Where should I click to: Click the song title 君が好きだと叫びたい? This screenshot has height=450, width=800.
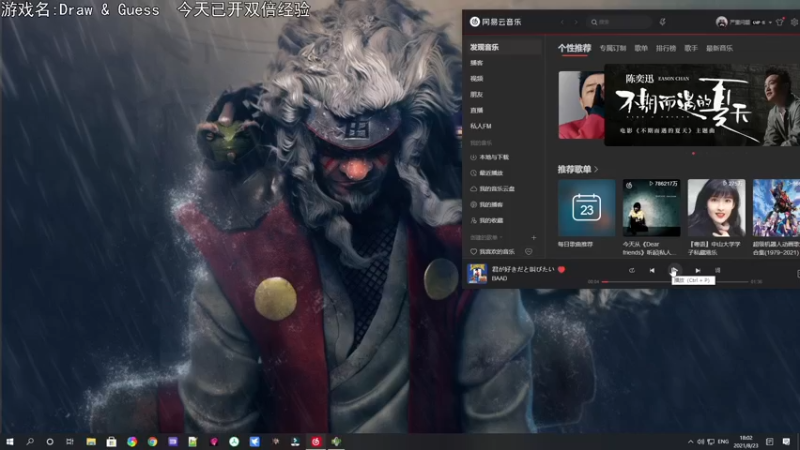click(523, 269)
